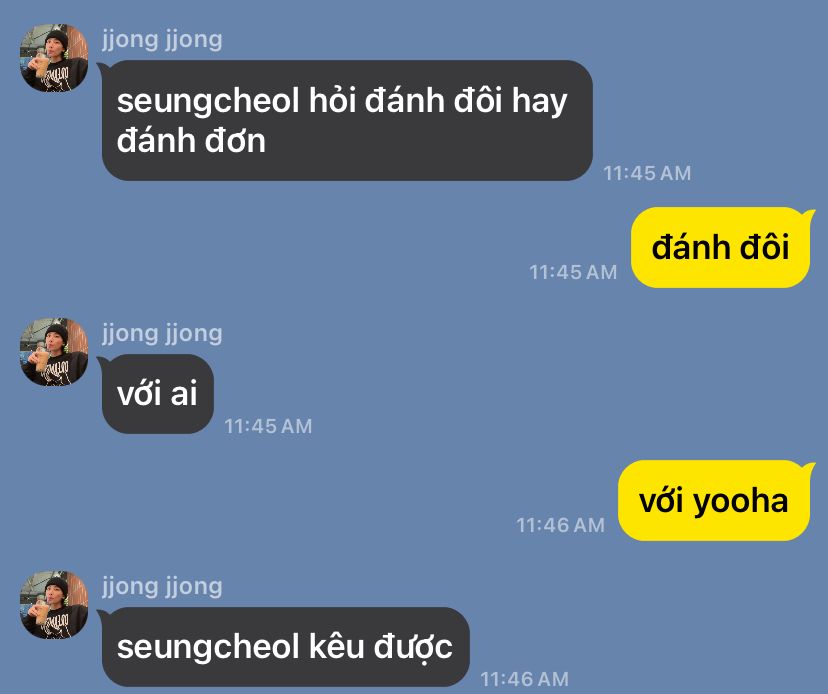Select the 'seungcheol hỏi đánh đôi hay đánh đơn' bubble
828x694 pixels.
click(x=347, y=120)
